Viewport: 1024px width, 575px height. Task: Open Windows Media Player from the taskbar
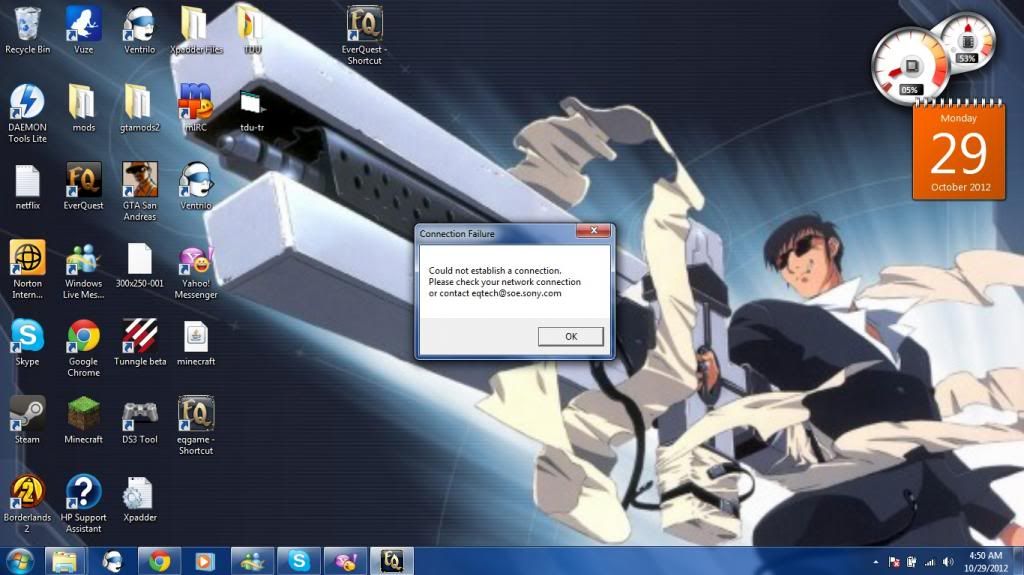tap(205, 561)
